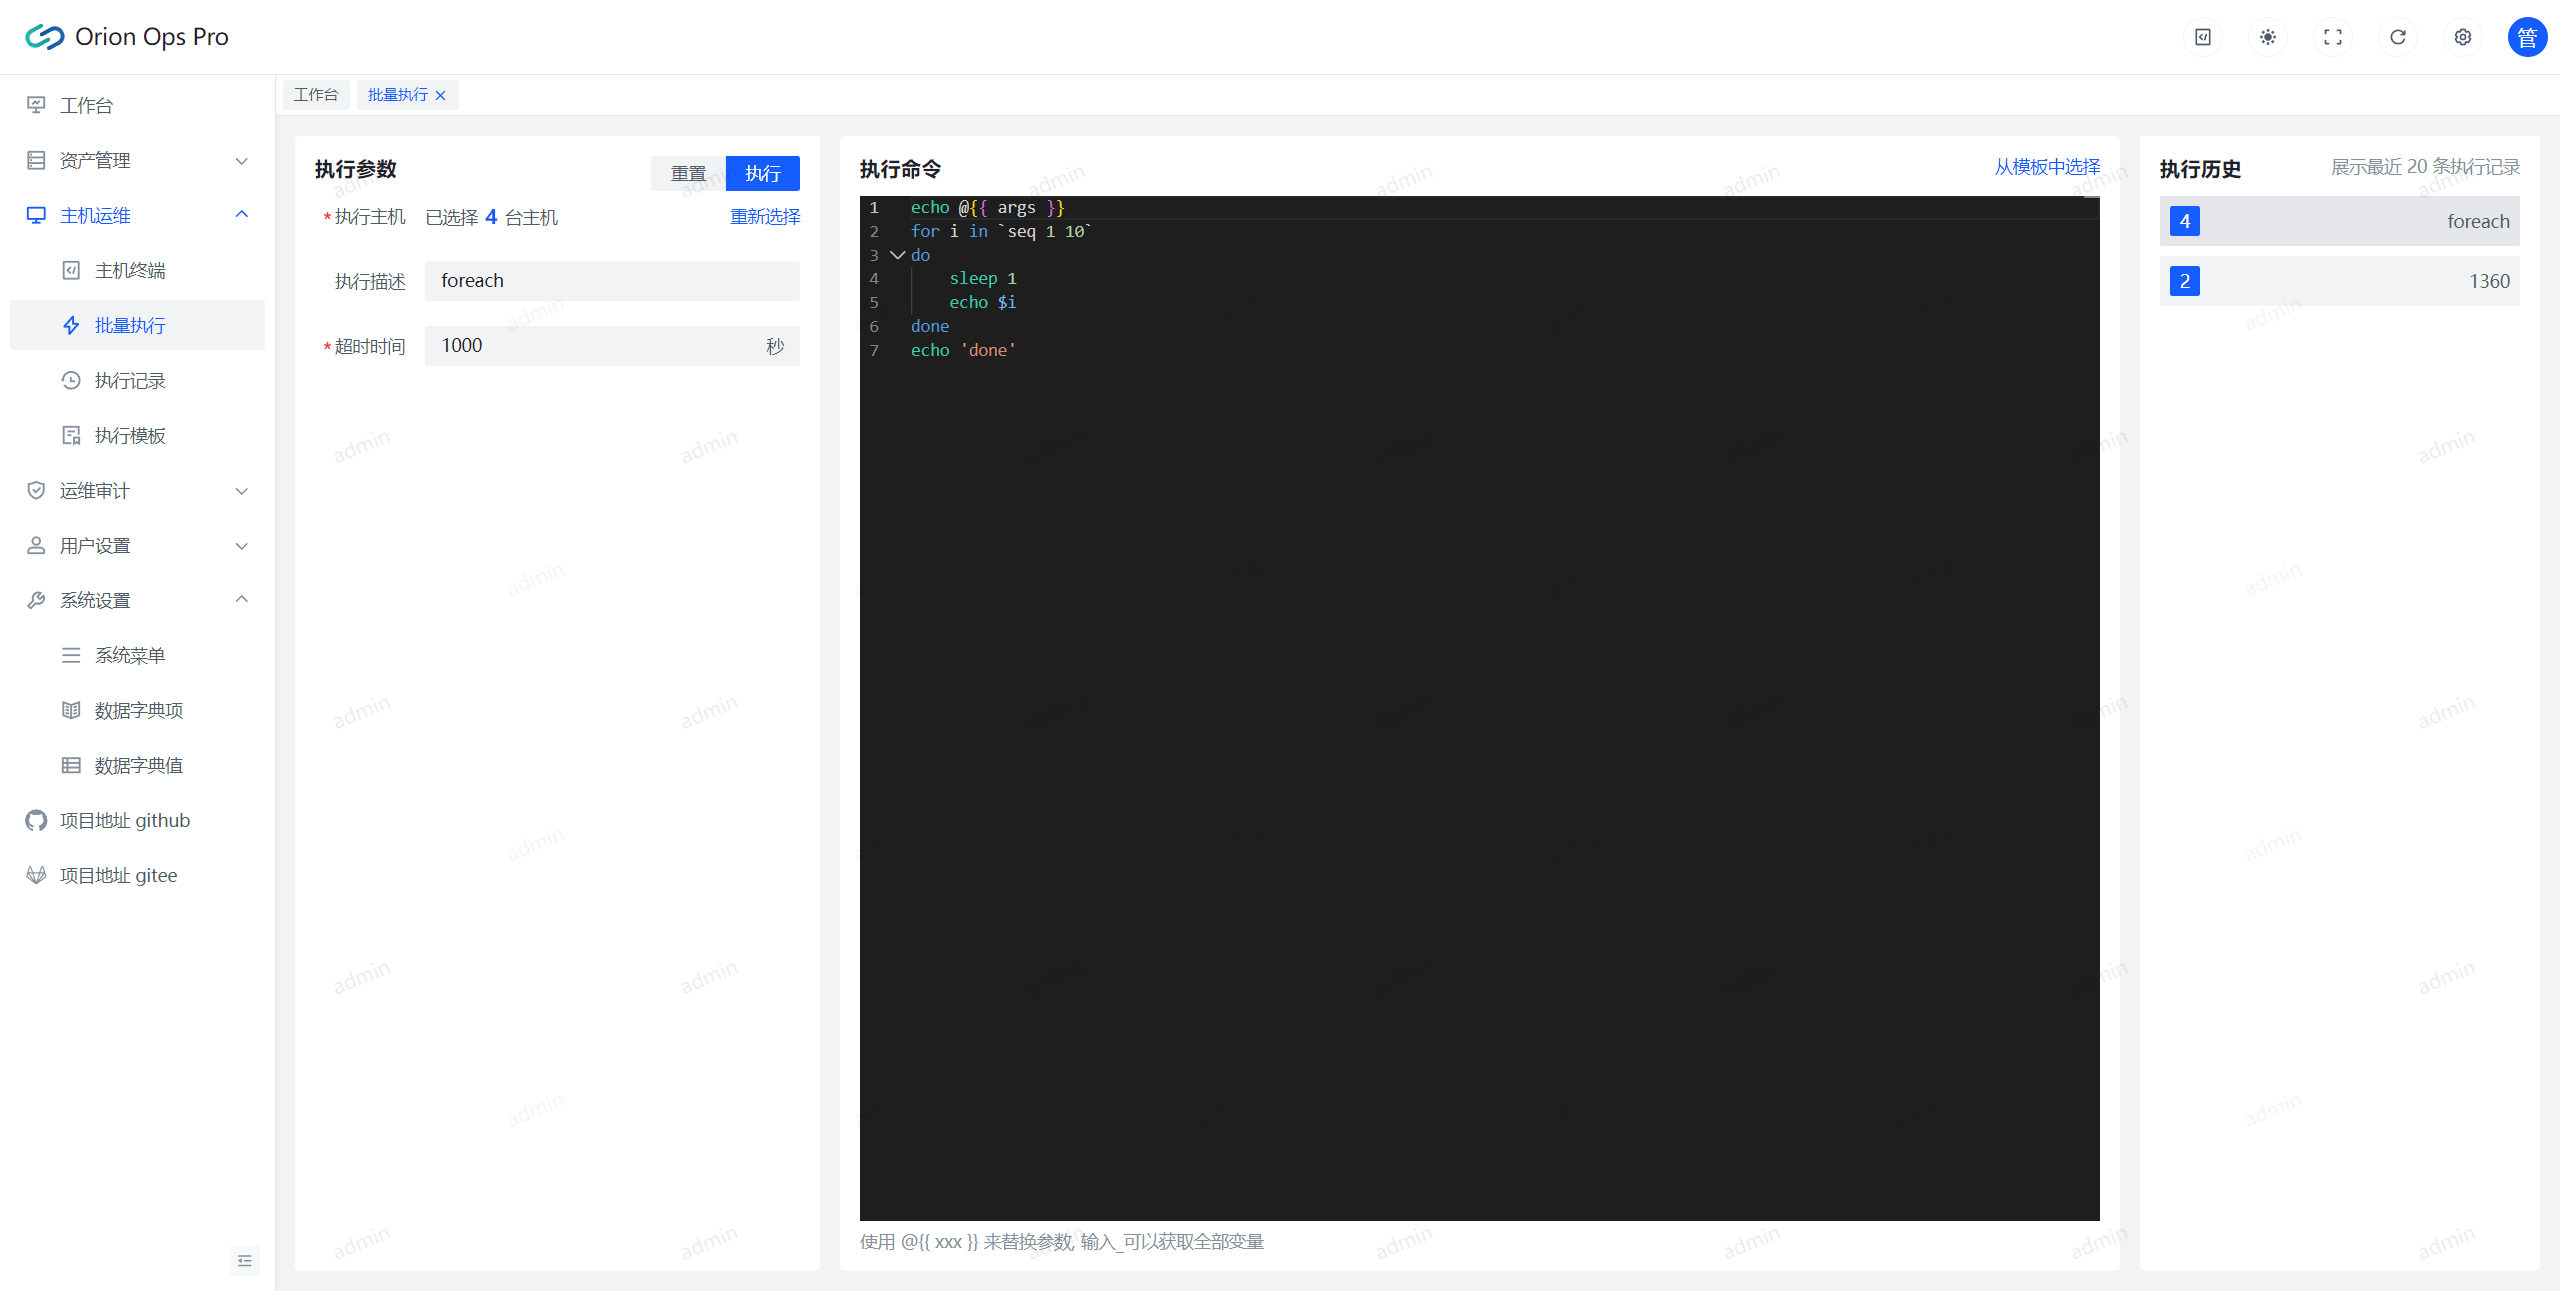Enter fullscreen mode via header icon

(x=2332, y=37)
